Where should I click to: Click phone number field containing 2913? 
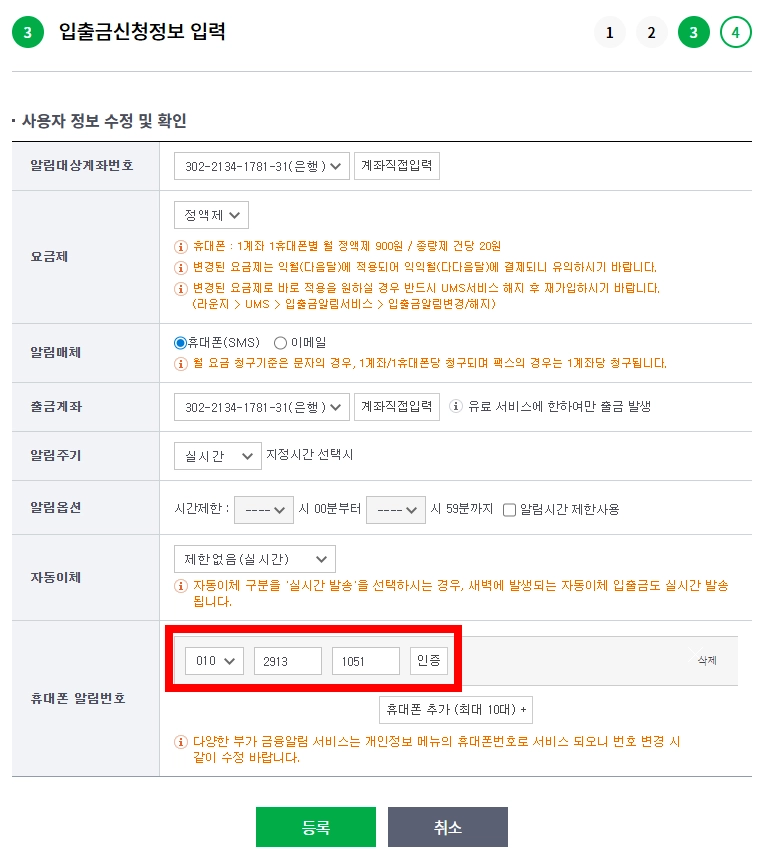coord(287,661)
